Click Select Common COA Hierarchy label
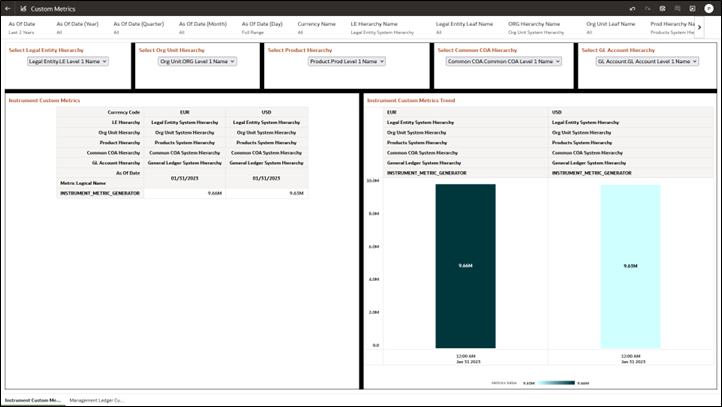 477,50
